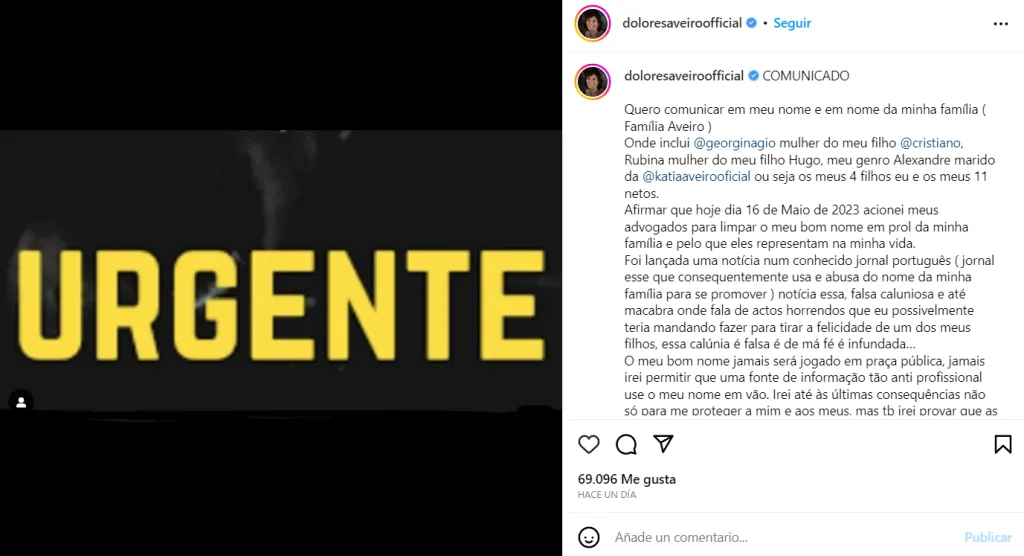Share post using paper plane icon

click(x=663, y=444)
